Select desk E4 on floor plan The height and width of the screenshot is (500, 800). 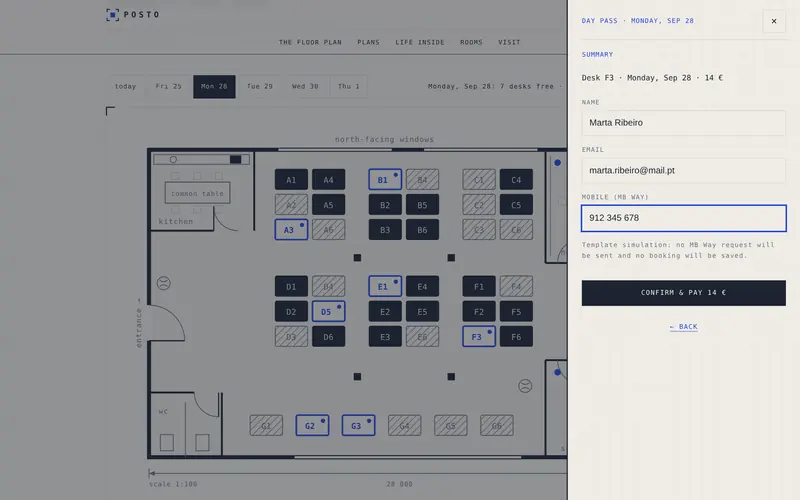[422, 286]
